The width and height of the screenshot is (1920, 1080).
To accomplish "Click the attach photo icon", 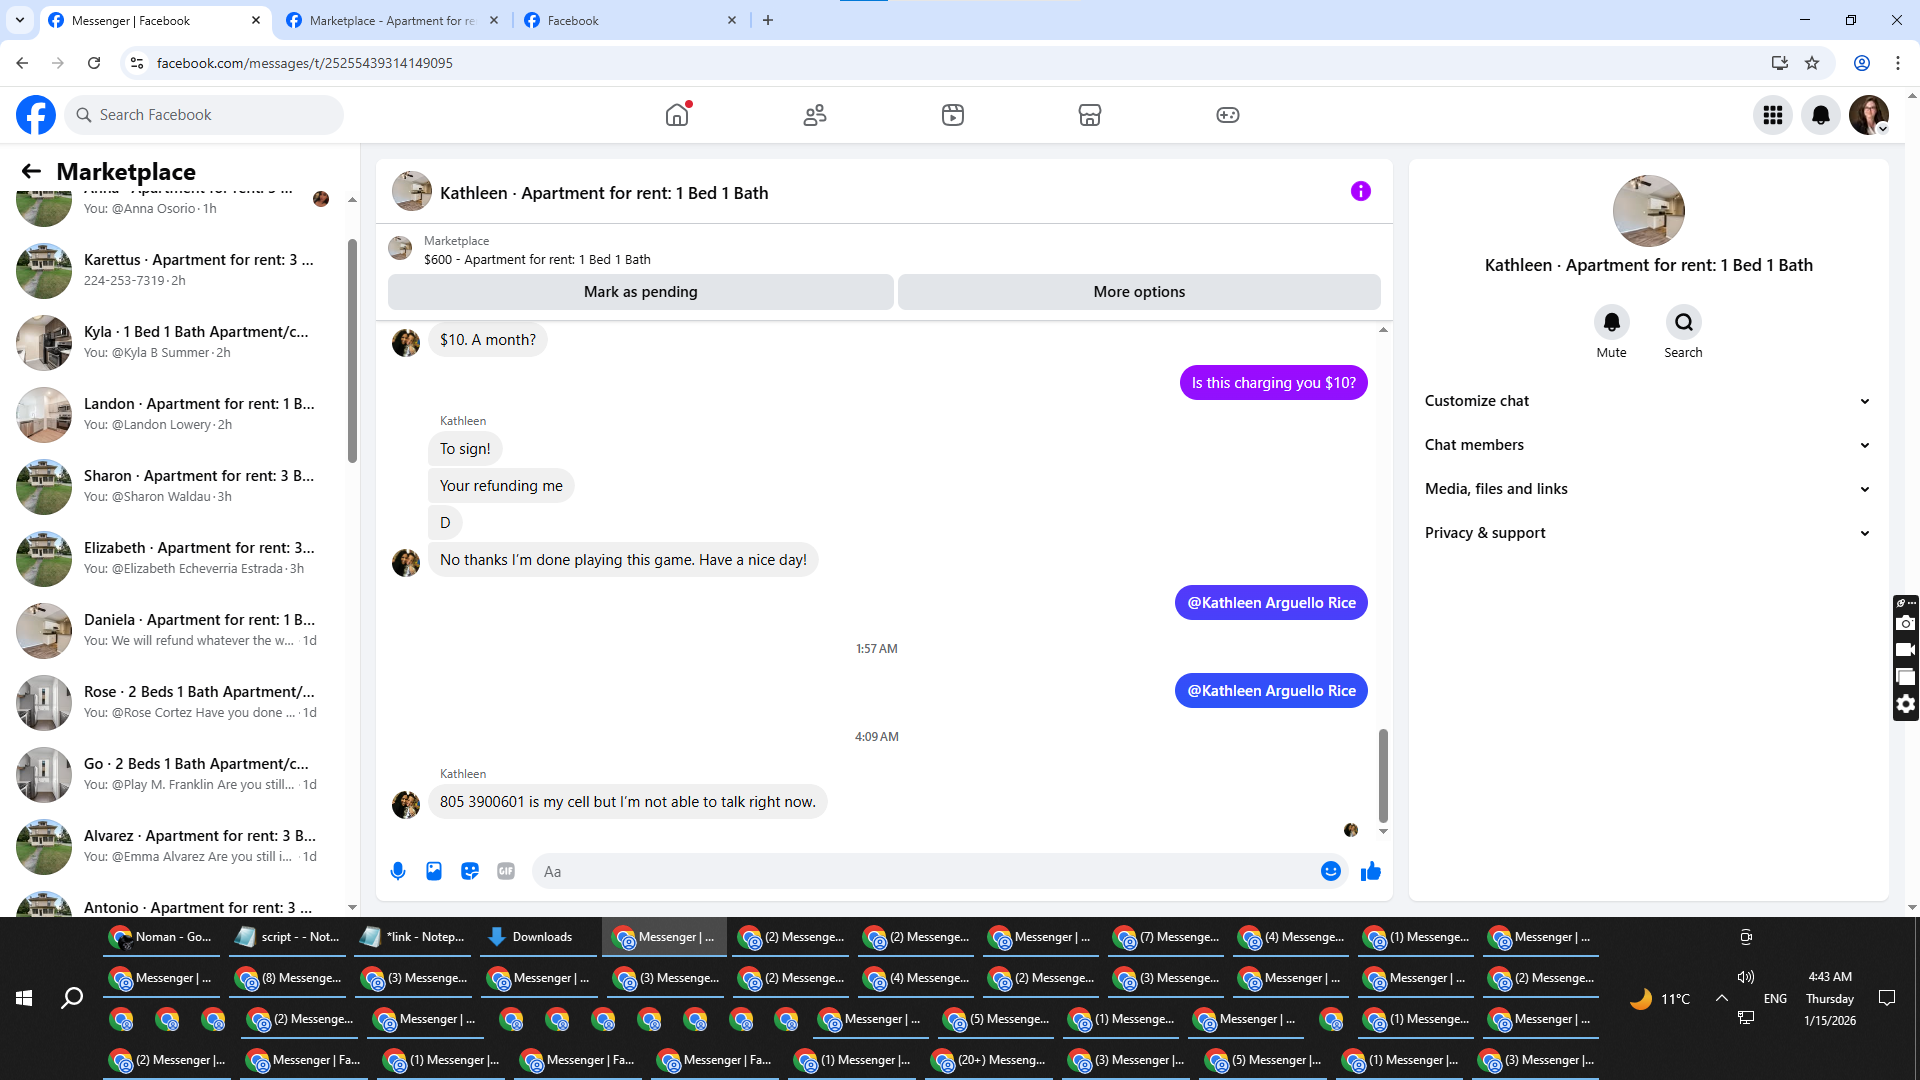I will point(434,871).
